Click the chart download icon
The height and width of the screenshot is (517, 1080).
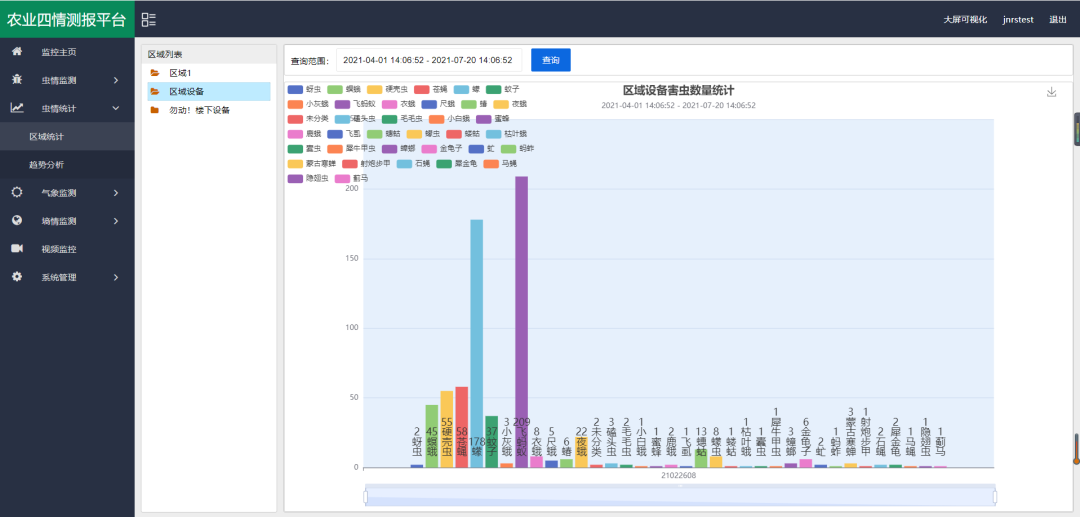[1051, 92]
